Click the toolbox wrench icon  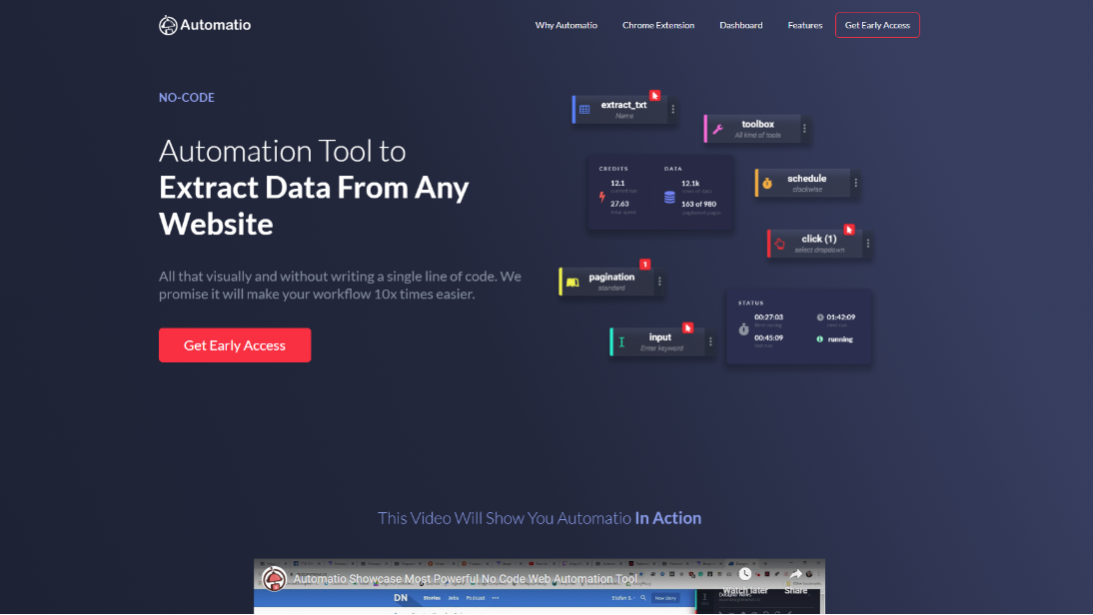point(717,129)
